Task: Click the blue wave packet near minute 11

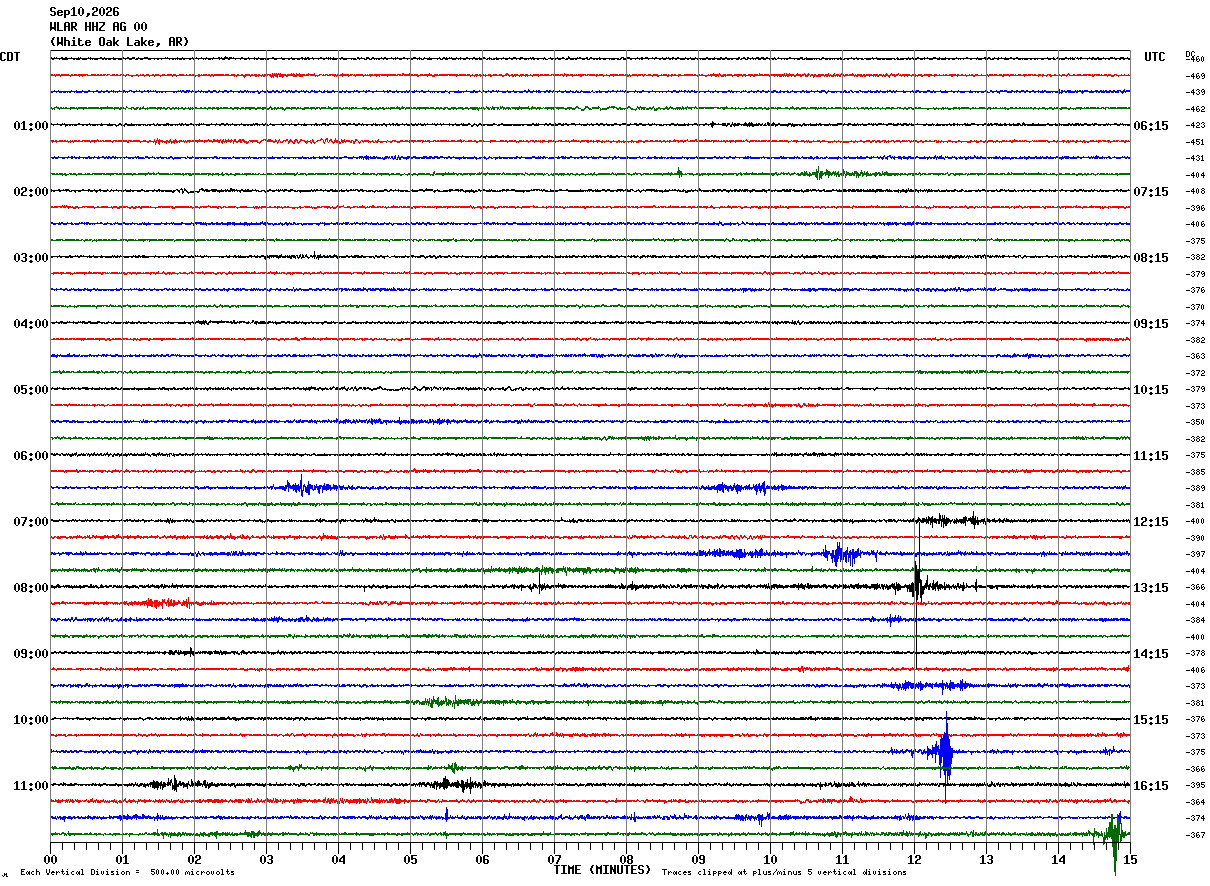Action: 843,553
